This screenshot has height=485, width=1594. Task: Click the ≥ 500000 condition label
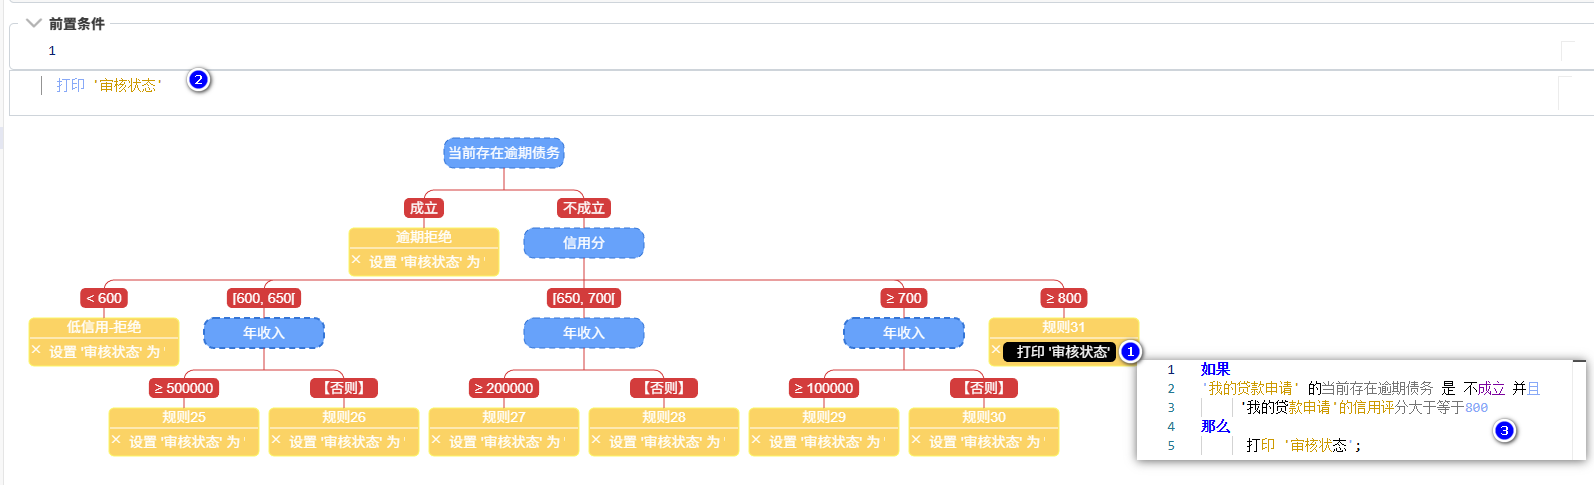[x=184, y=388]
